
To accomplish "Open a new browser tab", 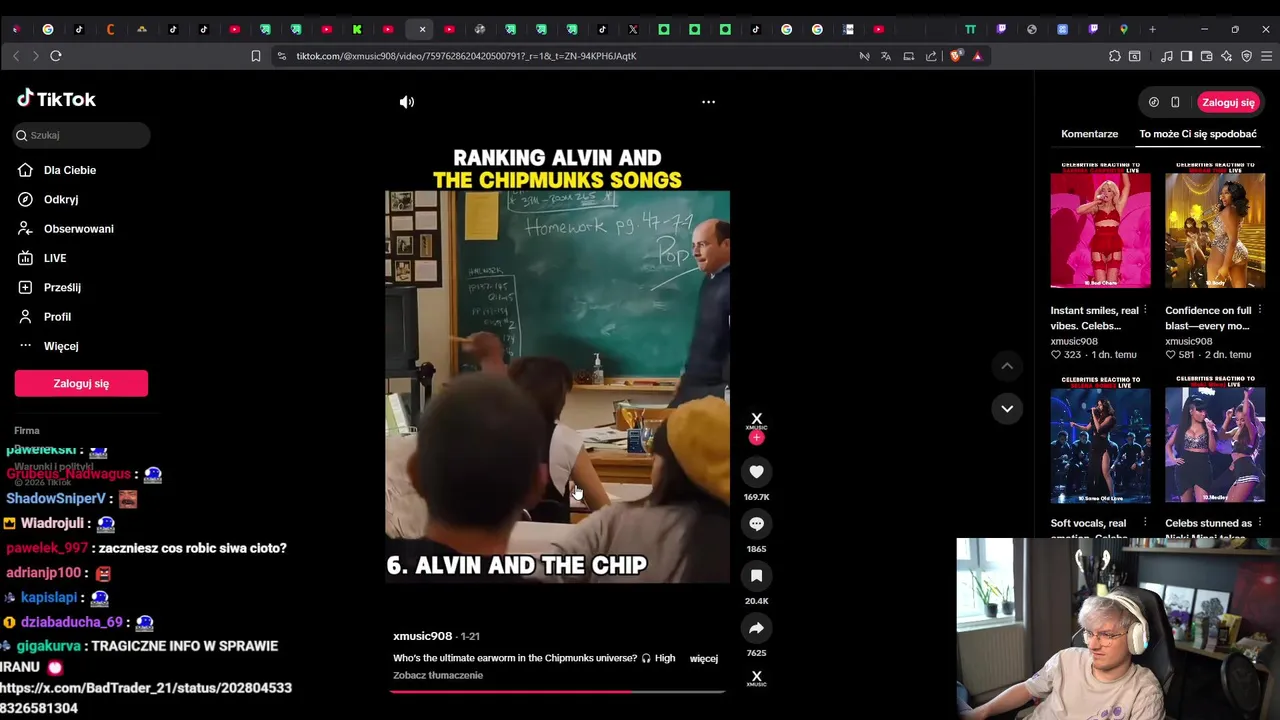I will click(x=1152, y=29).
